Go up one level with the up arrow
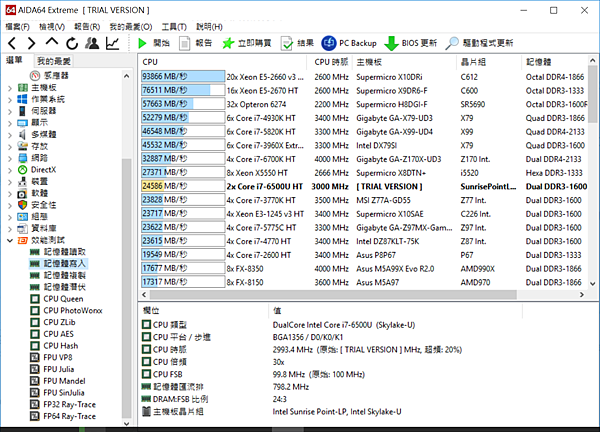 (52, 42)
